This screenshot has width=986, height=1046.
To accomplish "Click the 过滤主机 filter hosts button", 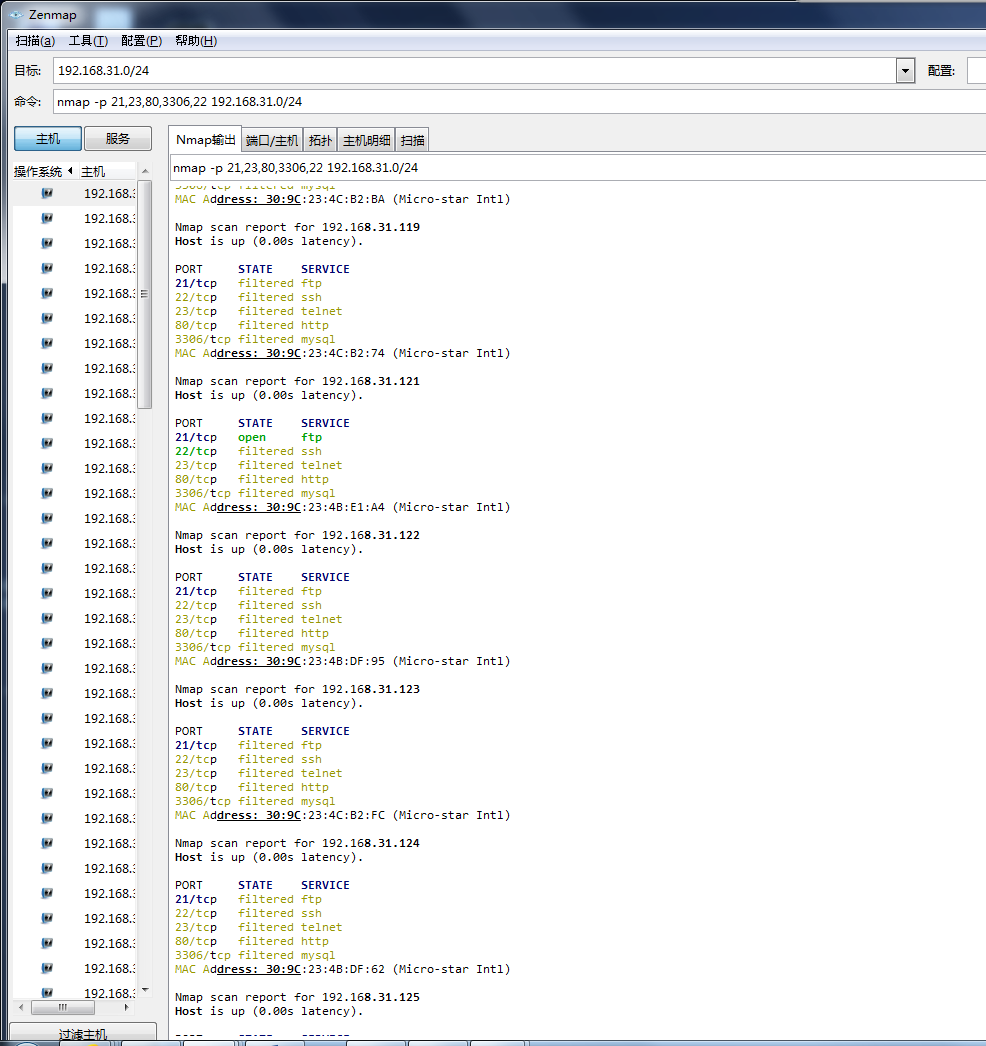I will [x=83, y=1033].
